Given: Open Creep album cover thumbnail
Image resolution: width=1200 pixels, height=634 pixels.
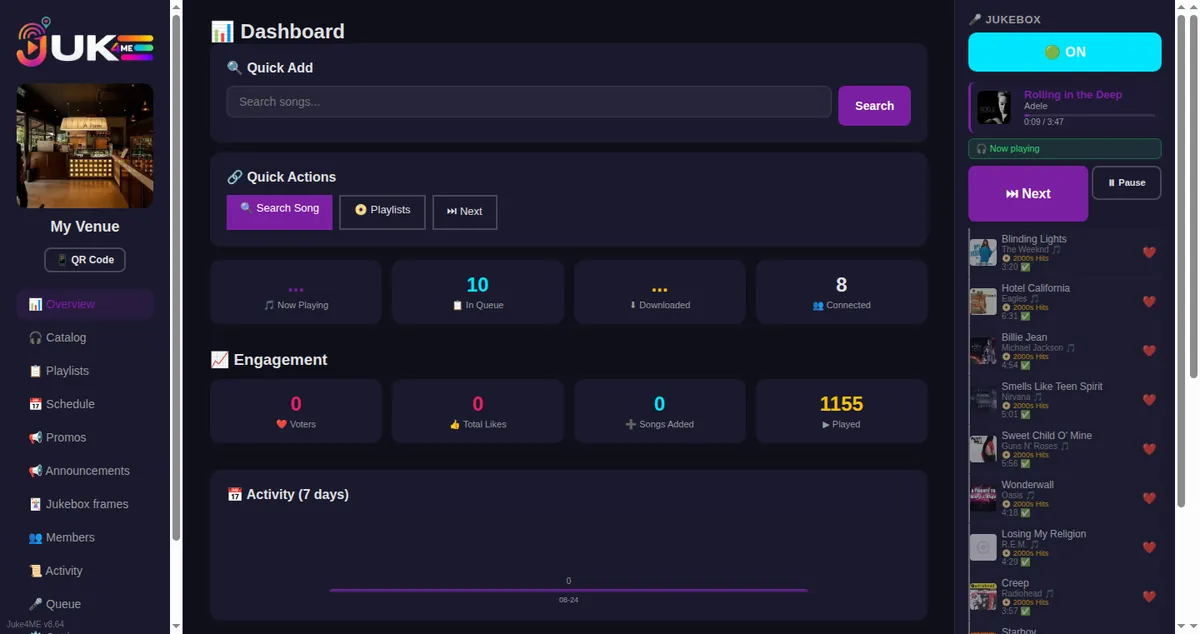Looking at the screenshot, I should coord(983,596).
